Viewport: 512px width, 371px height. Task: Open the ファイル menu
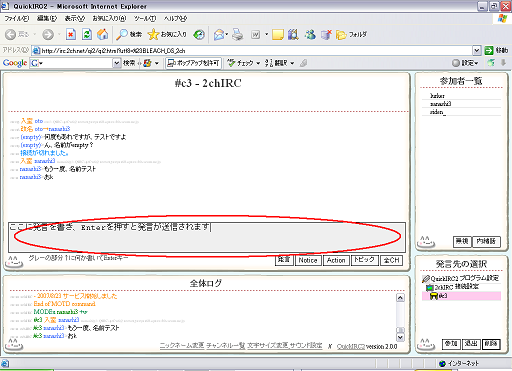pos(17,18)
